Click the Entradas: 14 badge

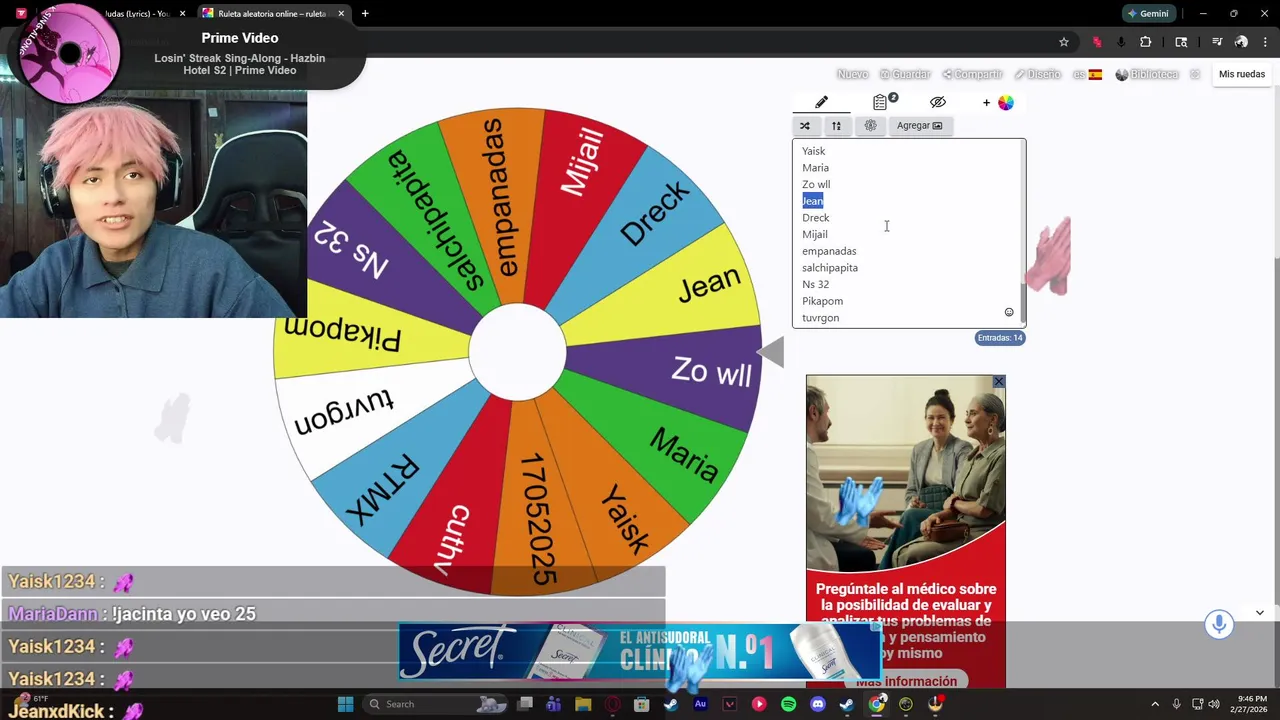tap(1000, 338)
